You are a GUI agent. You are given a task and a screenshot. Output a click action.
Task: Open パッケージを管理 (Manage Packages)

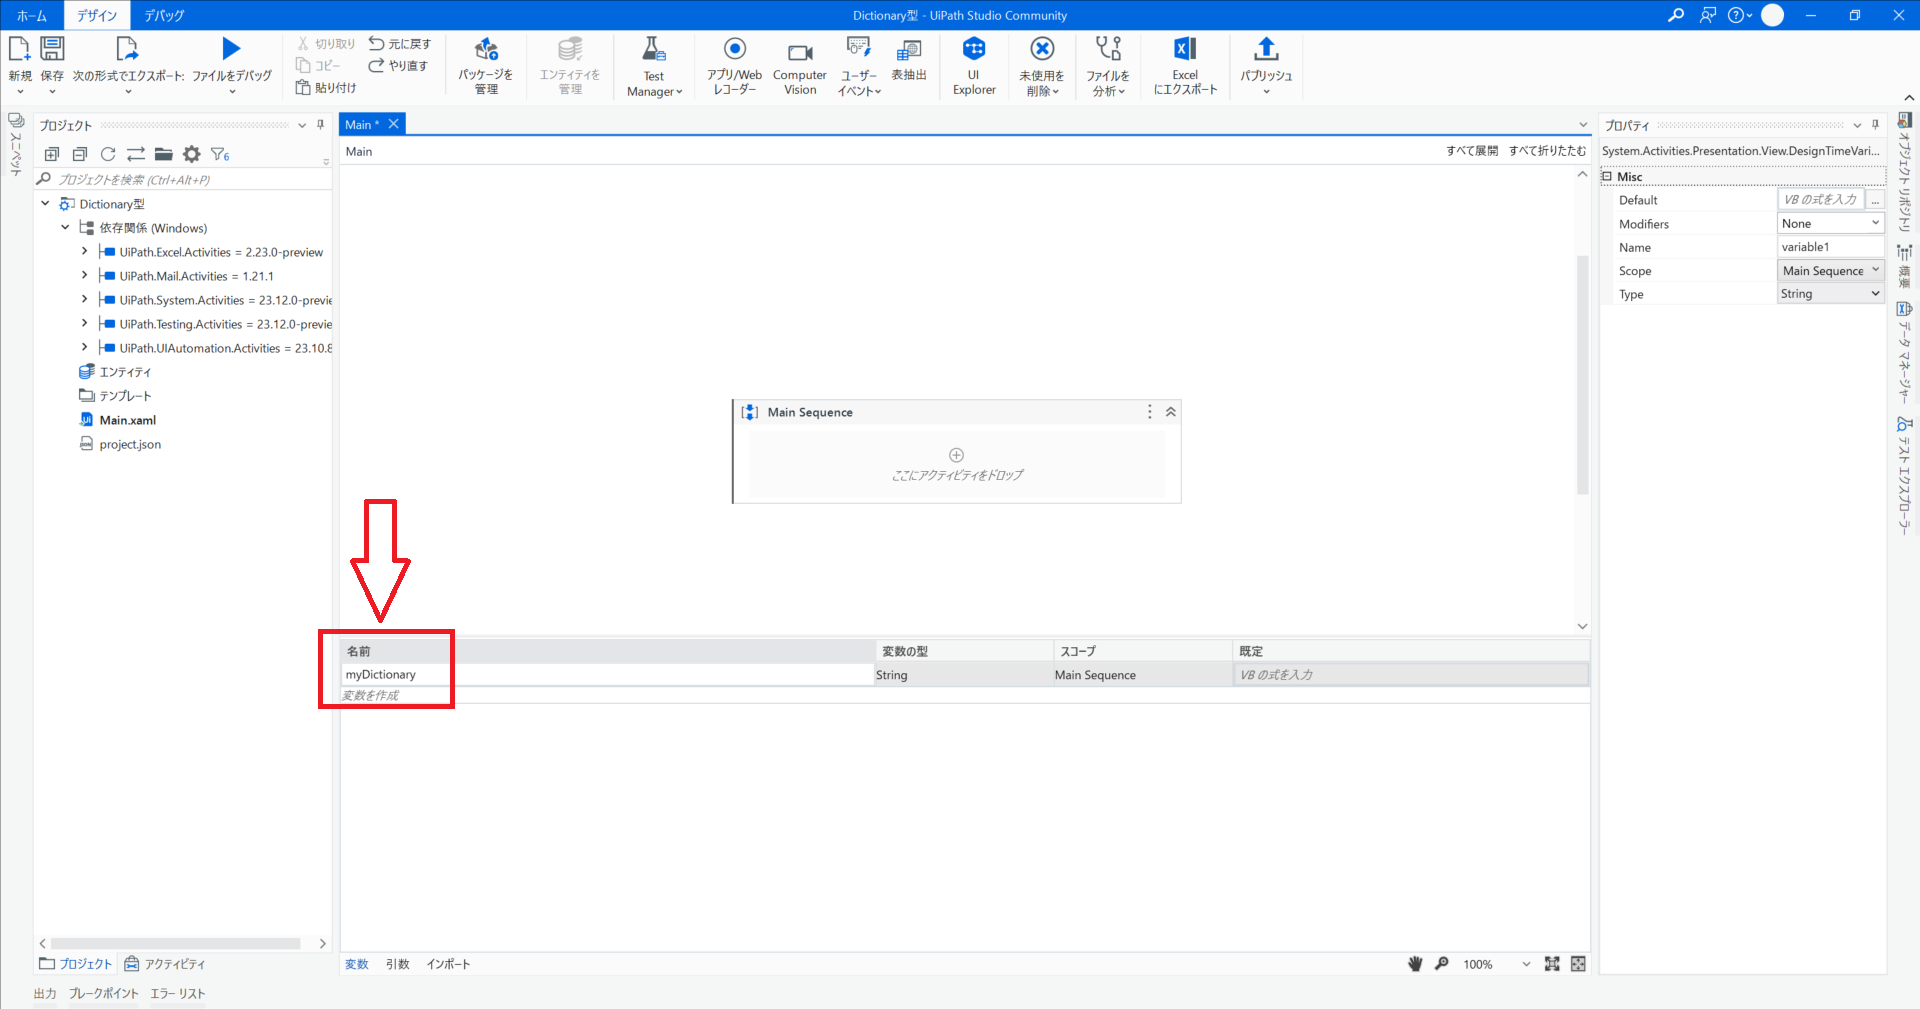click(x=486, y=65)
